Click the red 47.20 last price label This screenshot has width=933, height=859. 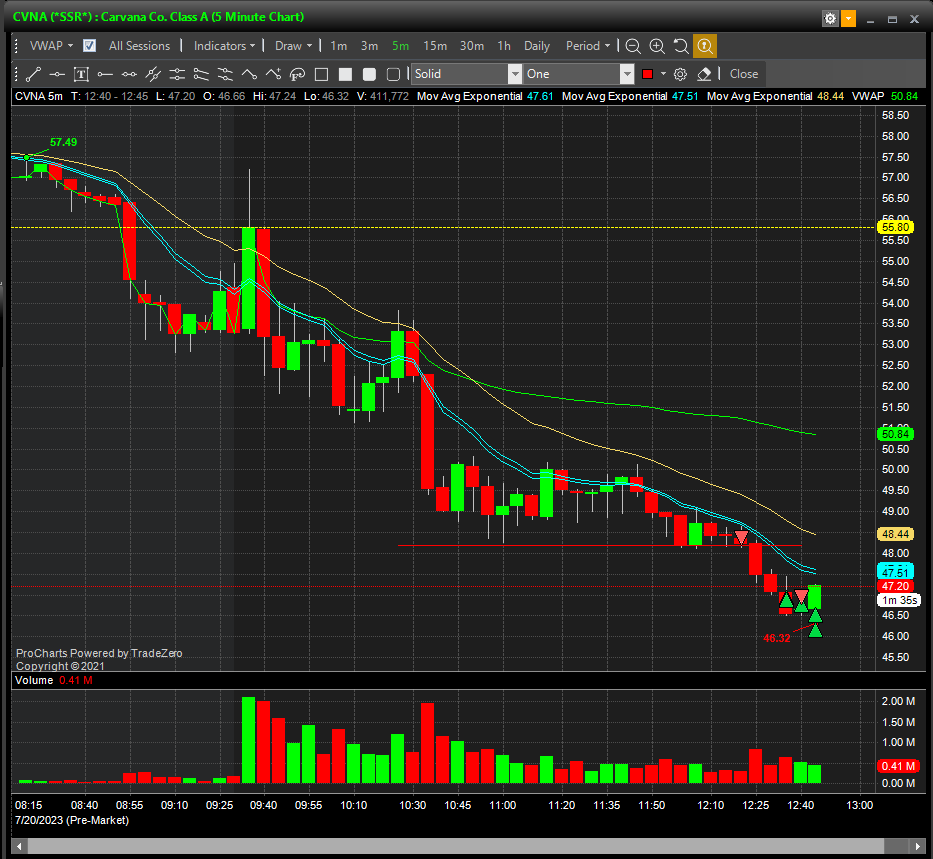coord(896,587)
